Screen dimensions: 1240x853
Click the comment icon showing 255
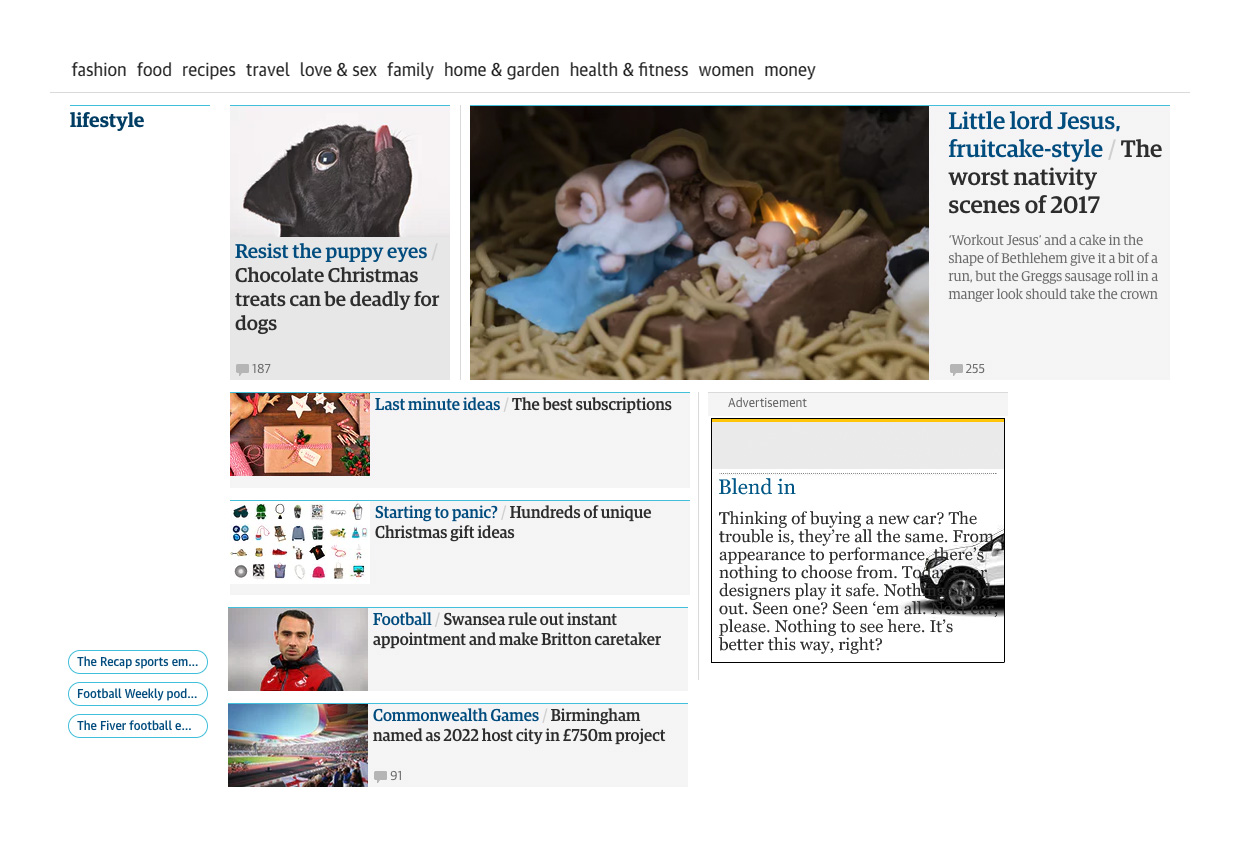[956, 369]
